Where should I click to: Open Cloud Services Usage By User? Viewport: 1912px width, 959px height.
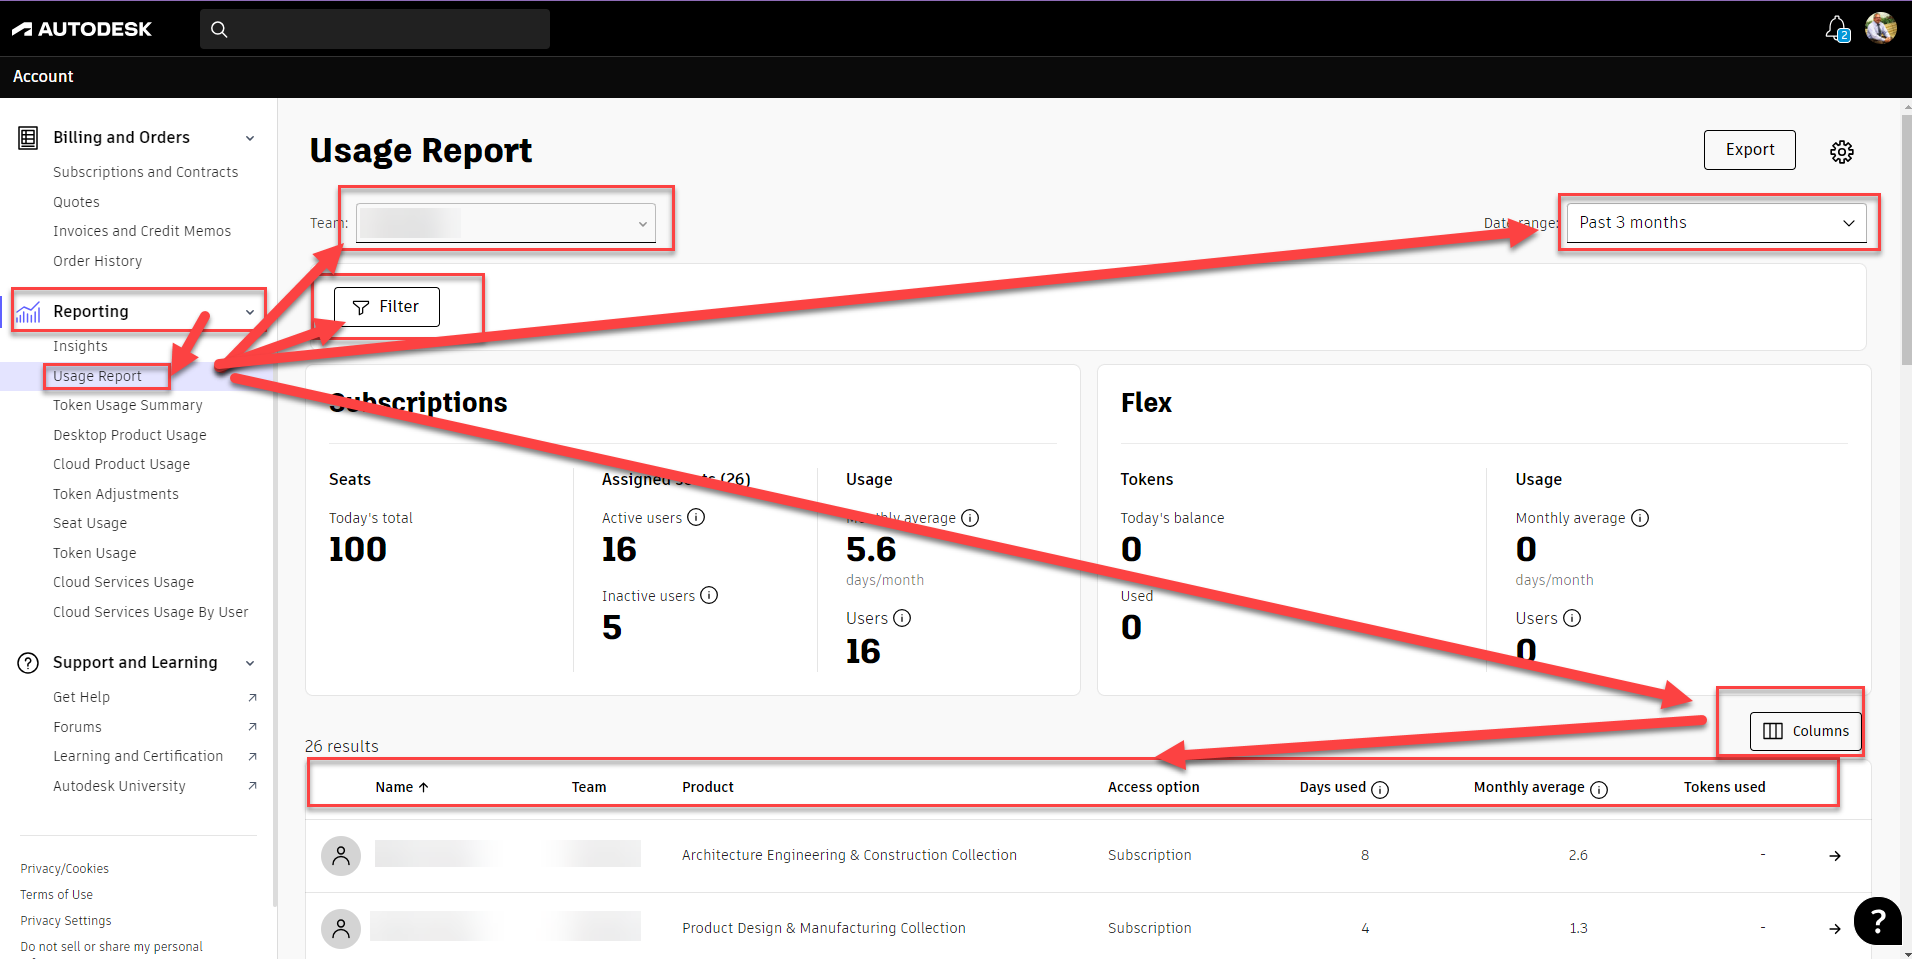(151, 612)
